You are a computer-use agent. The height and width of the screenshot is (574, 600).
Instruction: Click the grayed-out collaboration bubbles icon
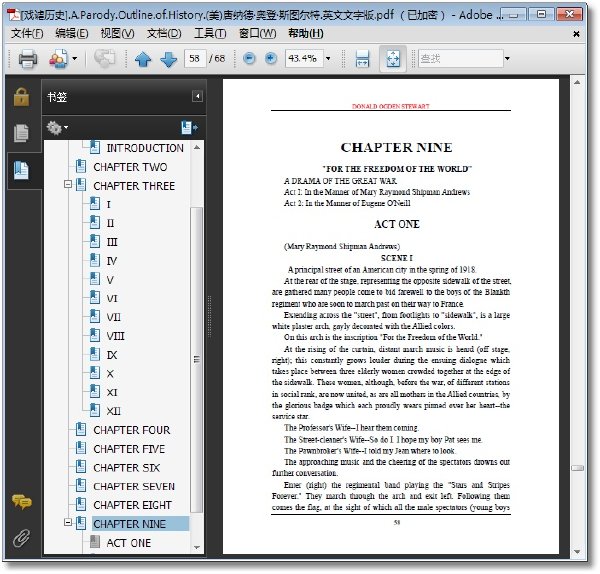104,58
